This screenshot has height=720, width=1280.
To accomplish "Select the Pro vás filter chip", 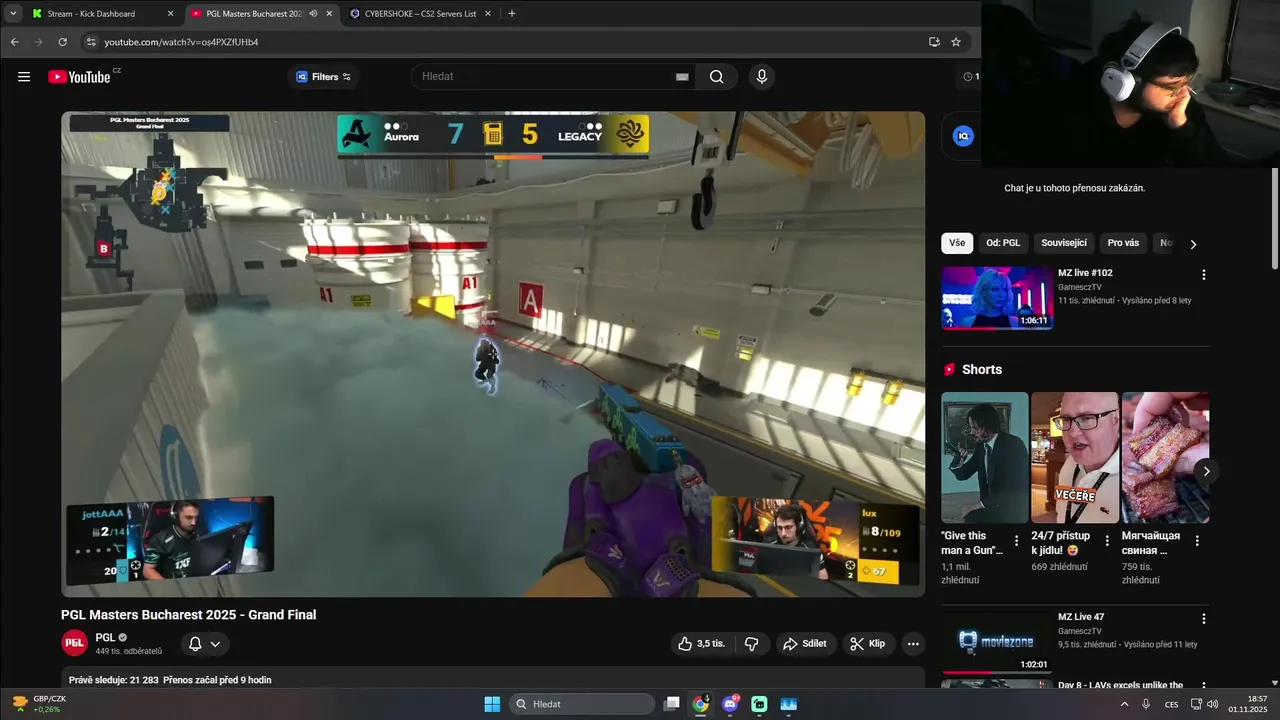I will pyautogui.click(x=1123, y=243).
